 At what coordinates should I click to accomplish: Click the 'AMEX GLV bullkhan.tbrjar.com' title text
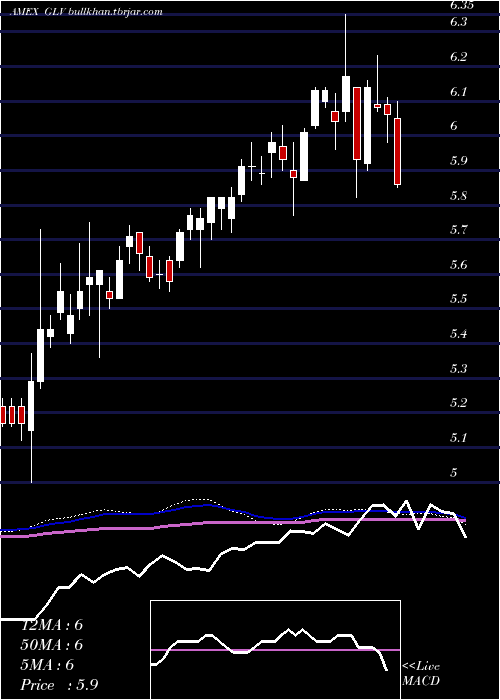(x=87, y=12)
